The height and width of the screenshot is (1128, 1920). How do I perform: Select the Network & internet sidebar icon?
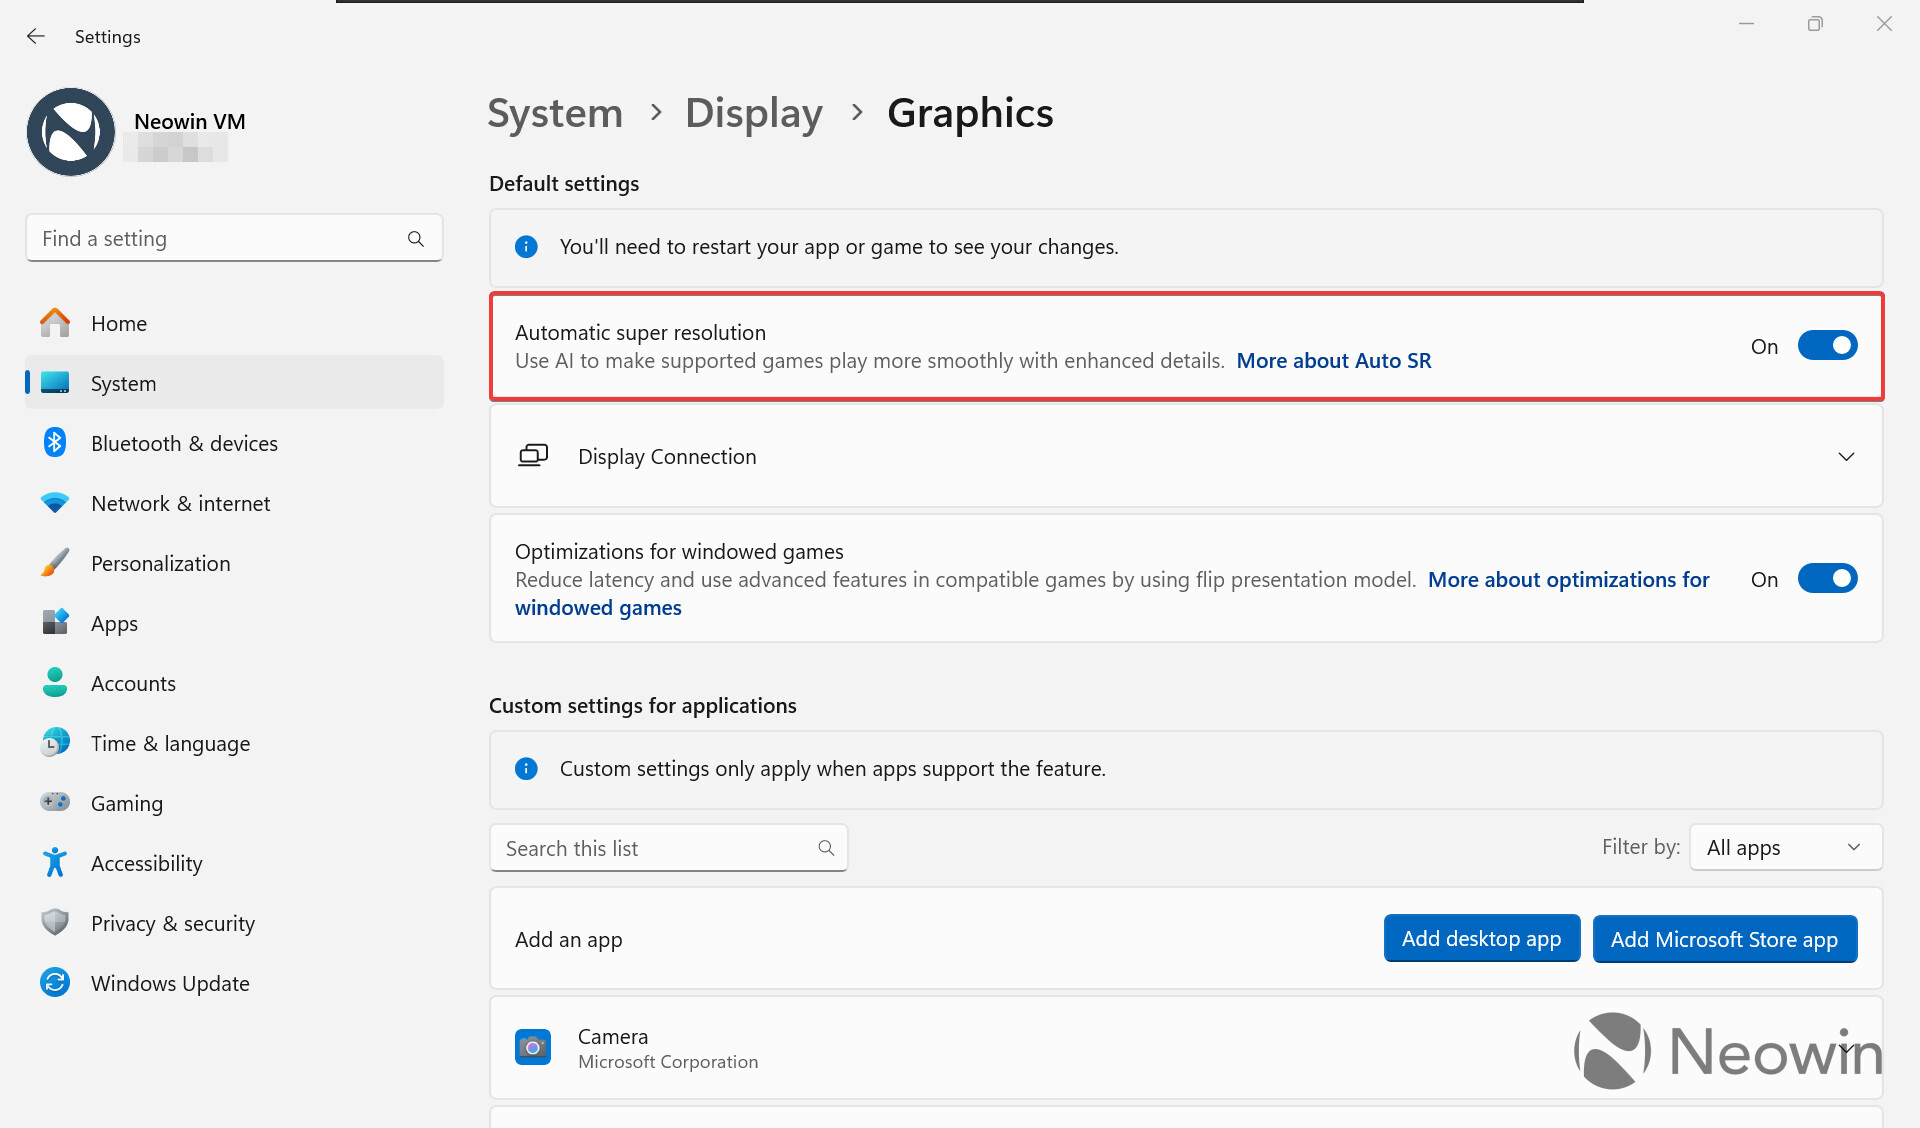55,502
